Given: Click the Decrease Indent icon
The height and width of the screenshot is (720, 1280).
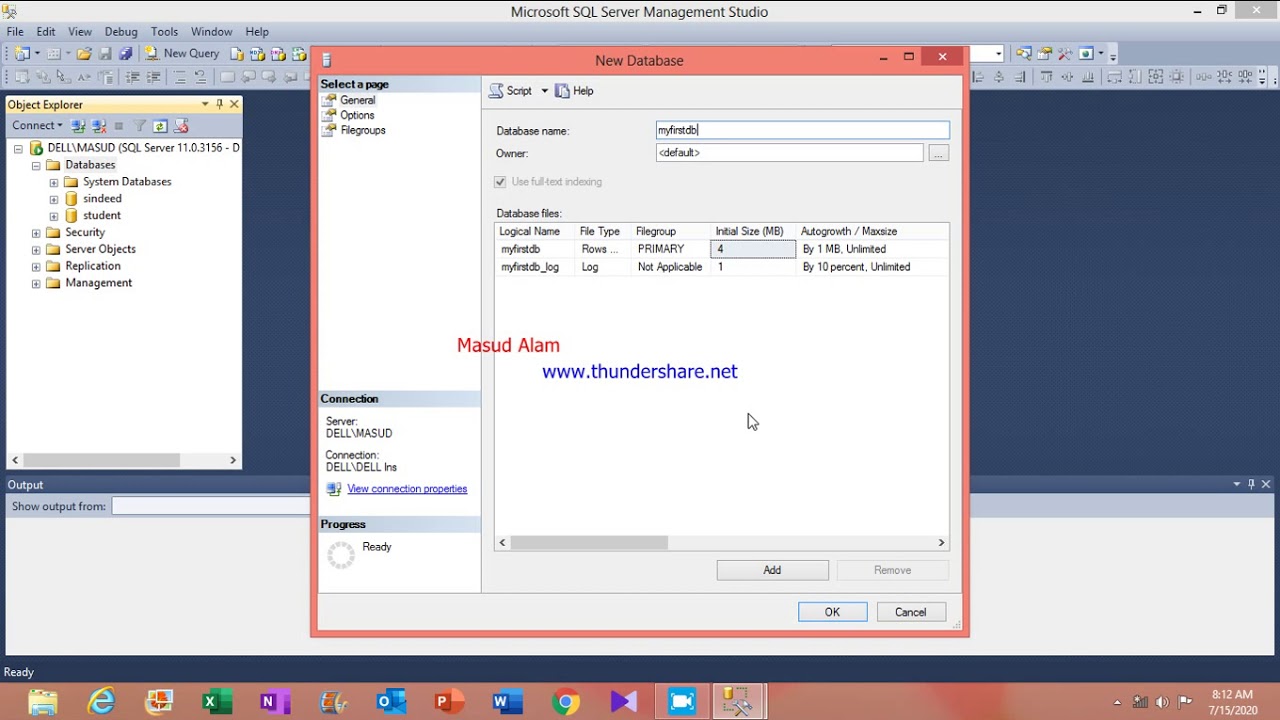Looking at the screenshot, I should (x=132, y=77).
